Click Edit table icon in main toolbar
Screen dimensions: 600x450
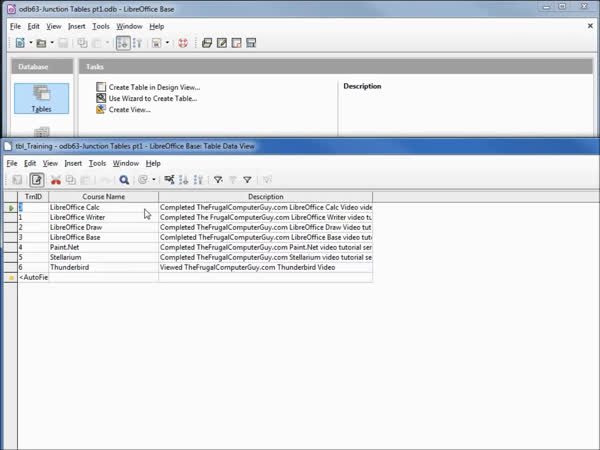(222, 43)
